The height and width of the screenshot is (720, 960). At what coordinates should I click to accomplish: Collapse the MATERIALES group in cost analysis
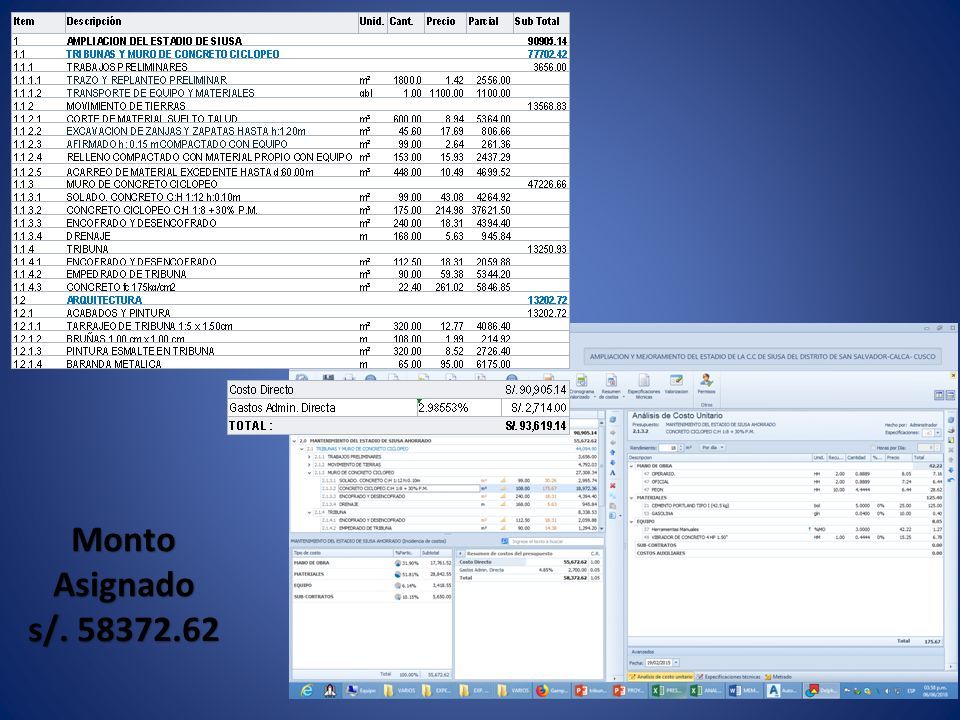(632, 498)
